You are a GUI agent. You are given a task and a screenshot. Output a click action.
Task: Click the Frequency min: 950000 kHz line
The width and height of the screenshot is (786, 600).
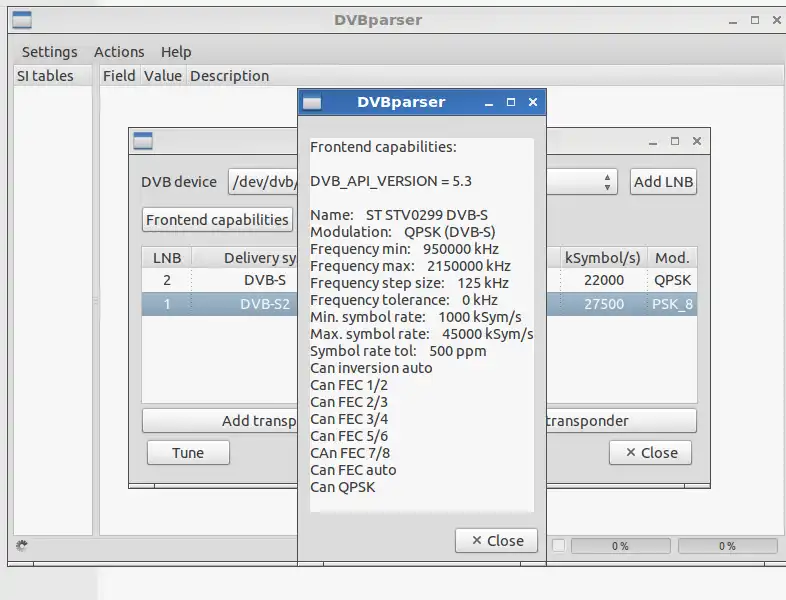405,249
